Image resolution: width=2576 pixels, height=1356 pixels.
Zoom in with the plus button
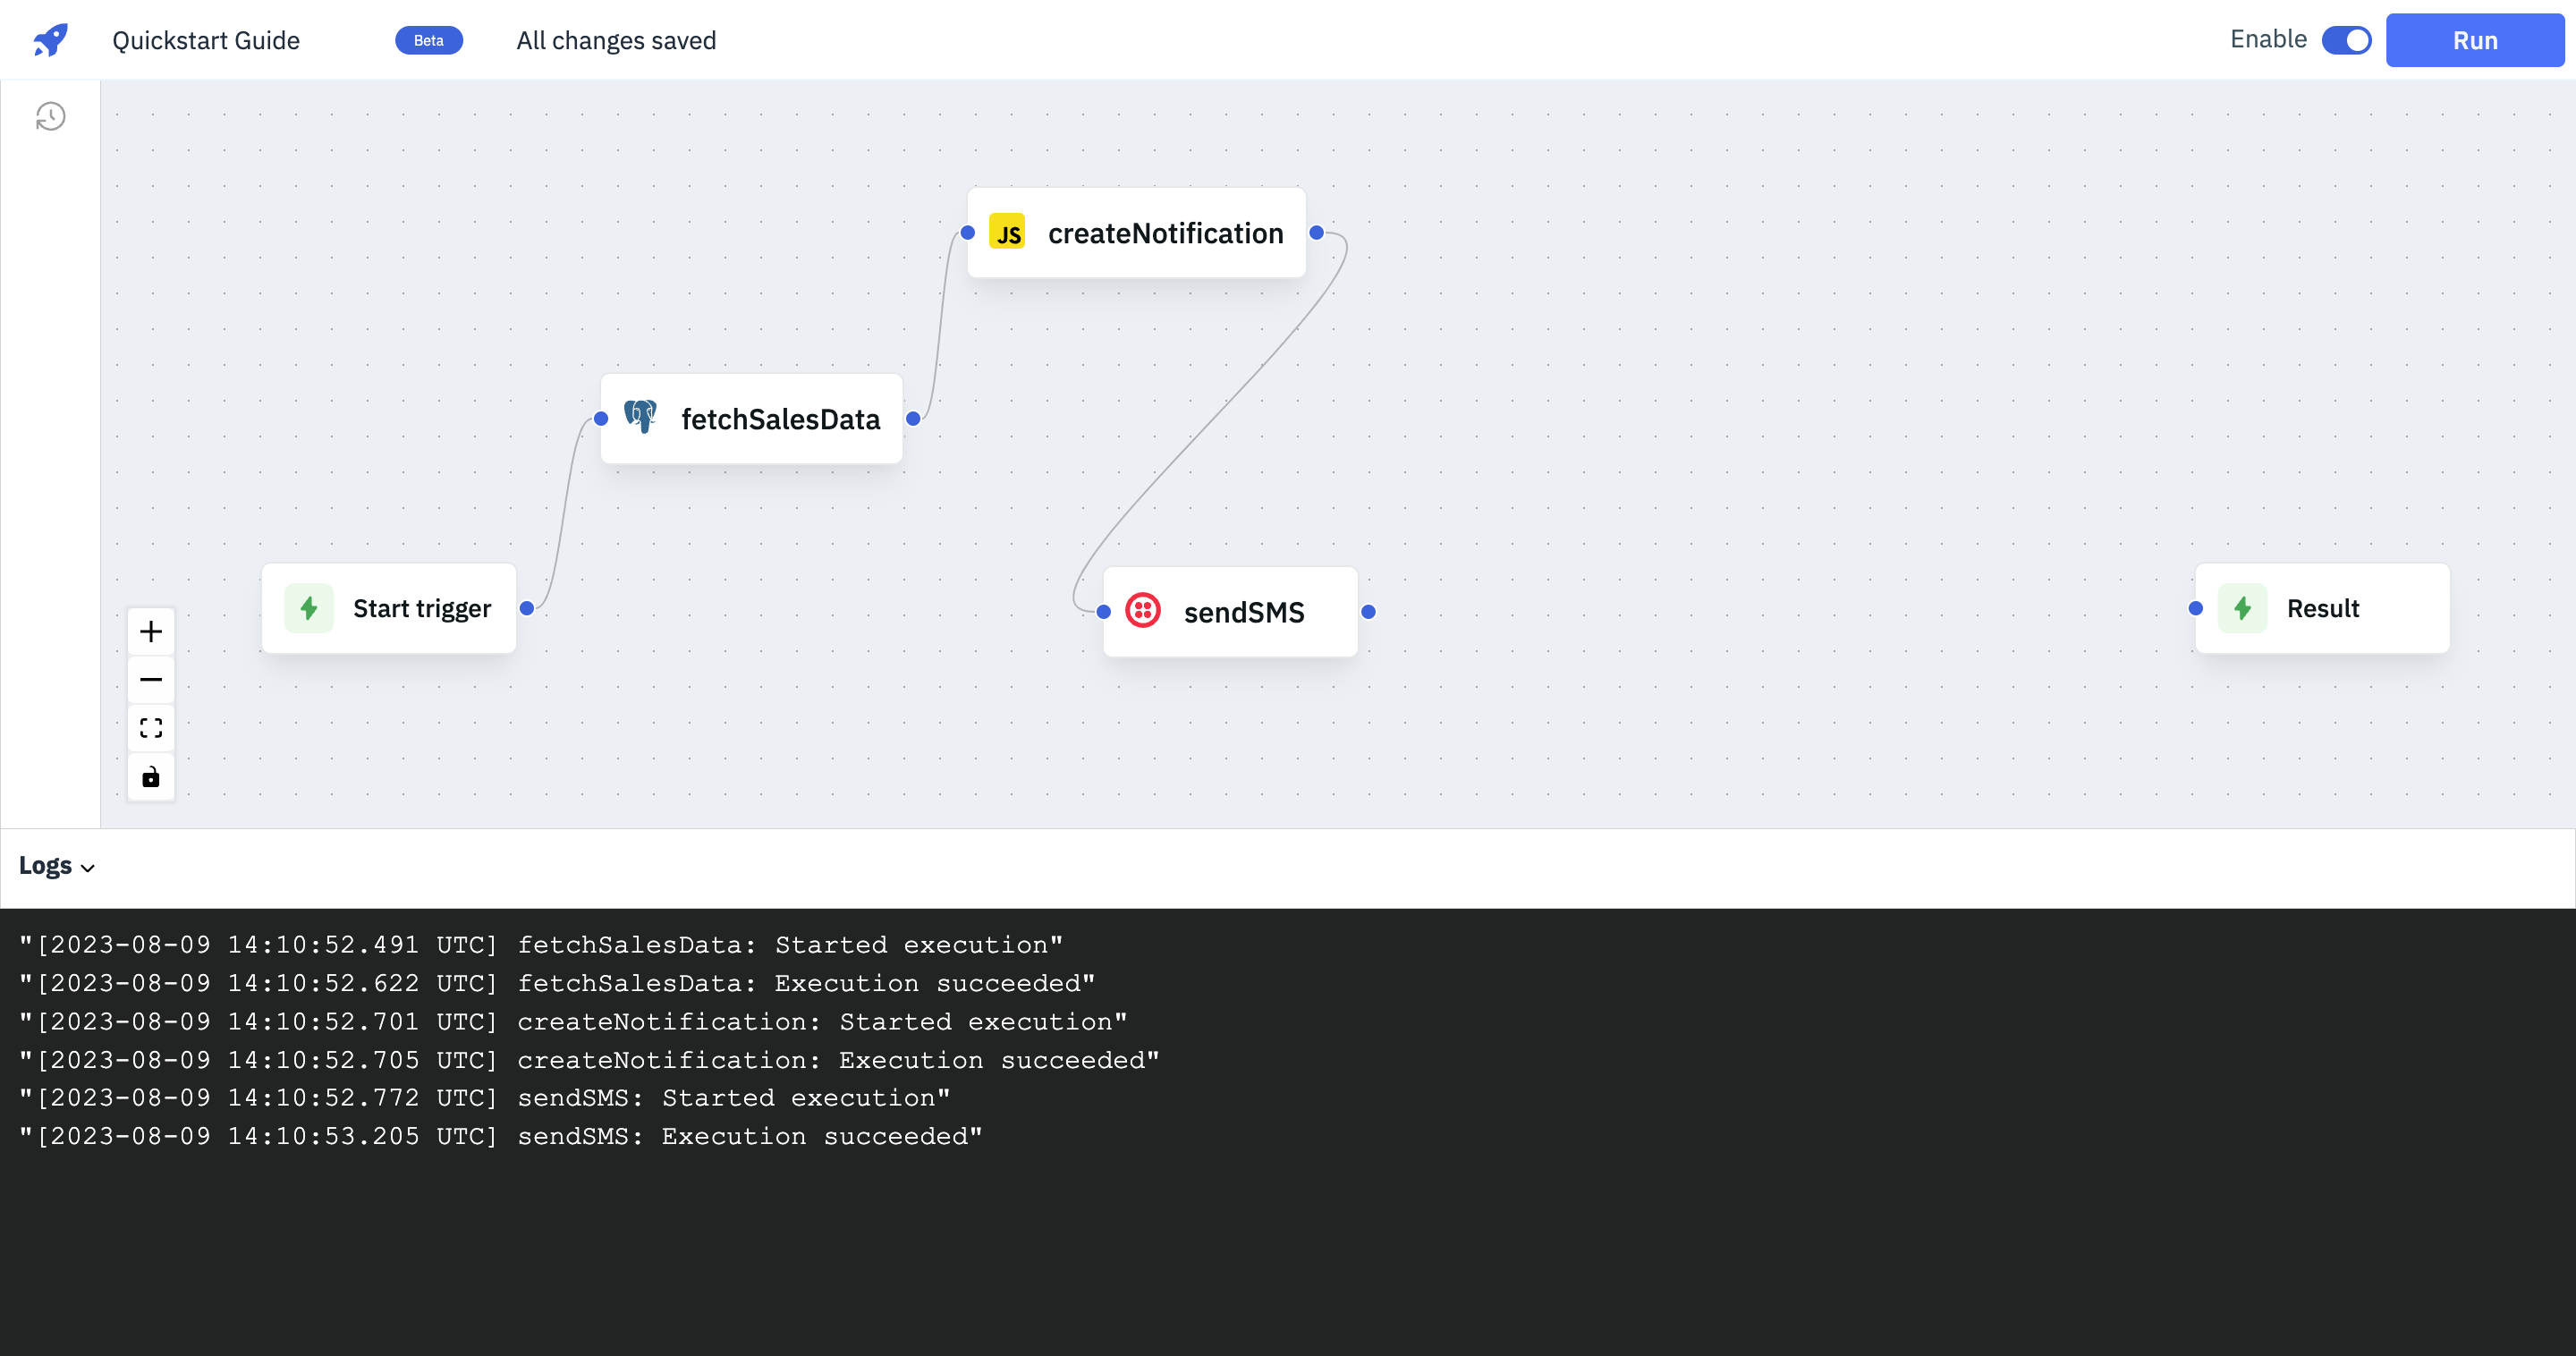point(151,632)
